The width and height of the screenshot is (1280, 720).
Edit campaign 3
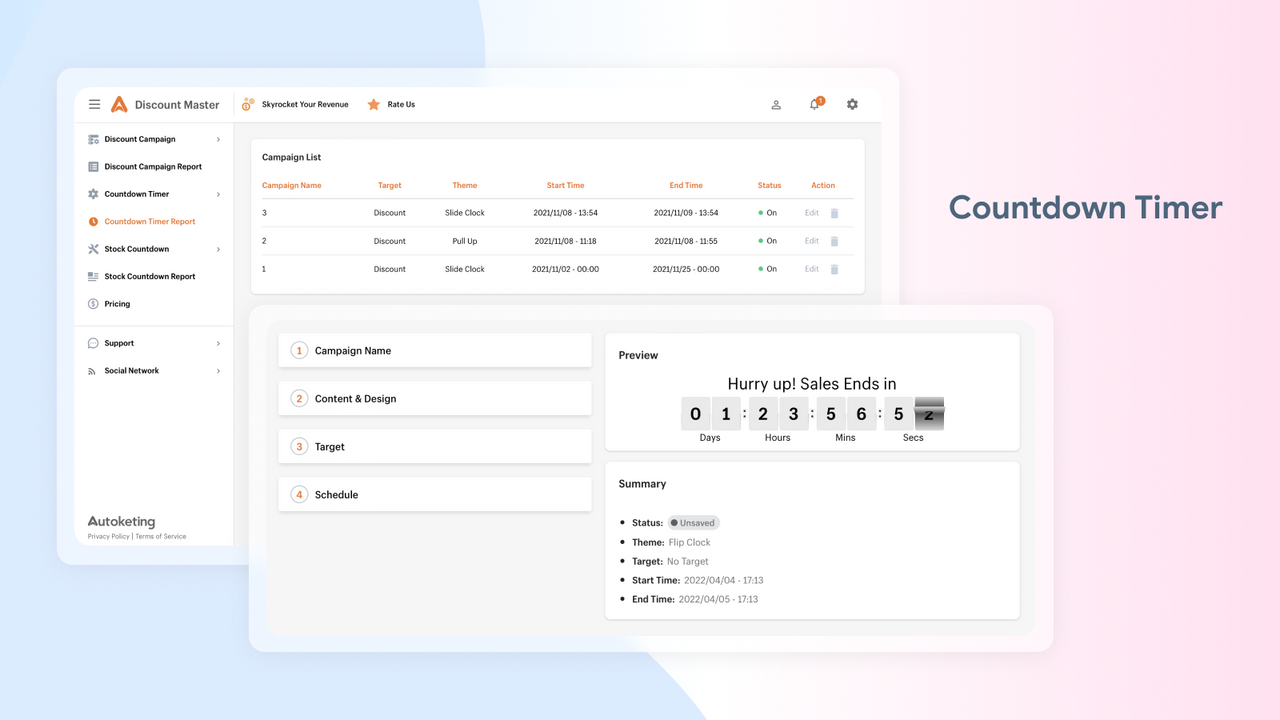coord(812,213)
